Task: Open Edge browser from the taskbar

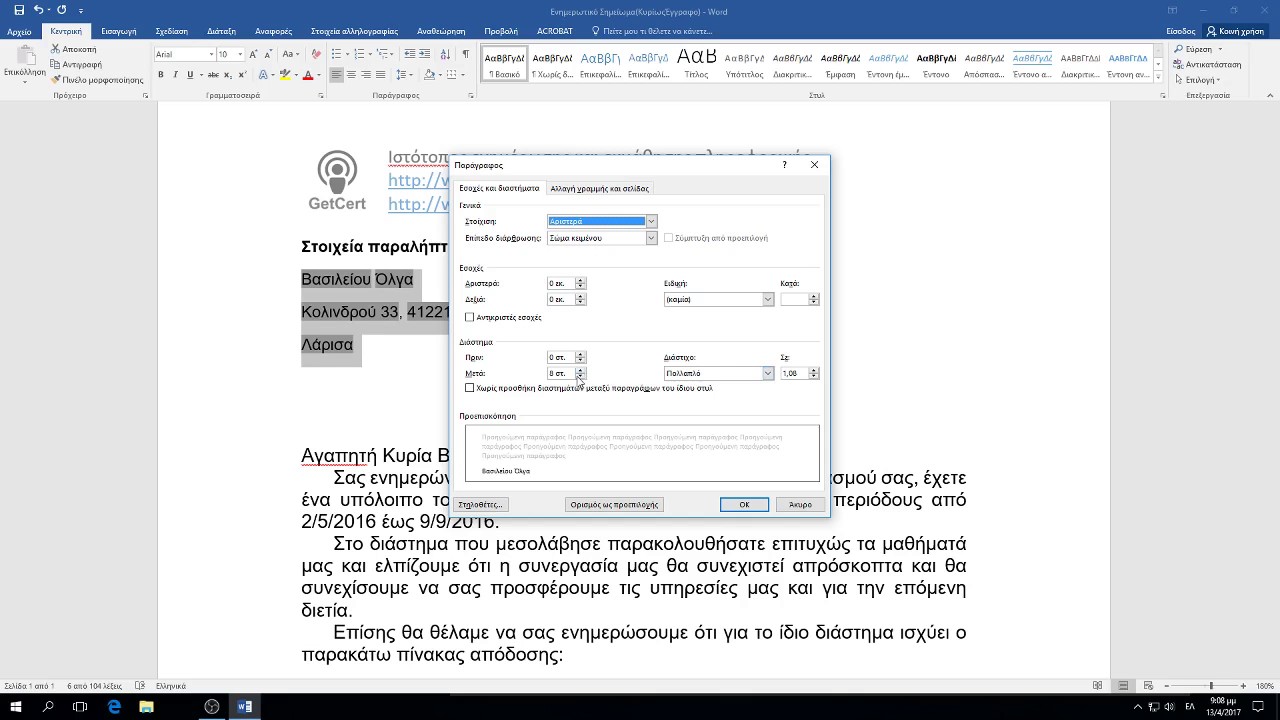Action: [114, 707]
